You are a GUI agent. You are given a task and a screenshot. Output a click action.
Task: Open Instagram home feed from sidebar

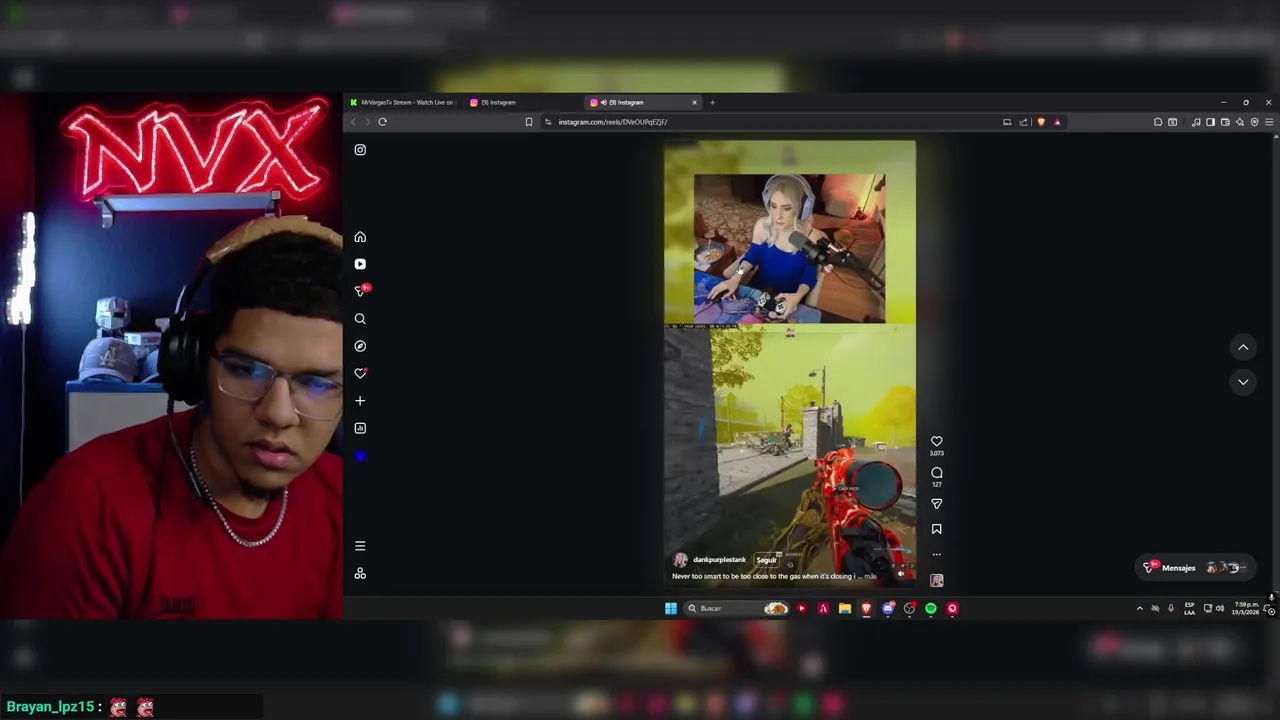pos(360,237)
